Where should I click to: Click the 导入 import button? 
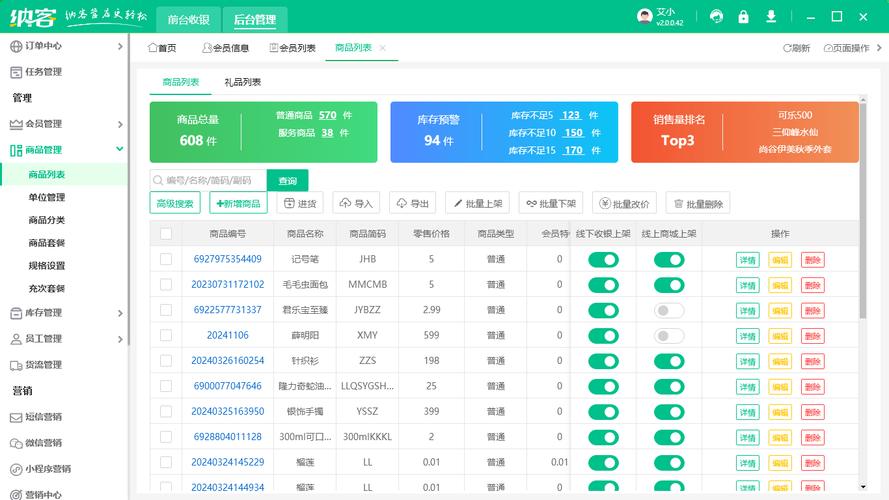pos(356,204)
